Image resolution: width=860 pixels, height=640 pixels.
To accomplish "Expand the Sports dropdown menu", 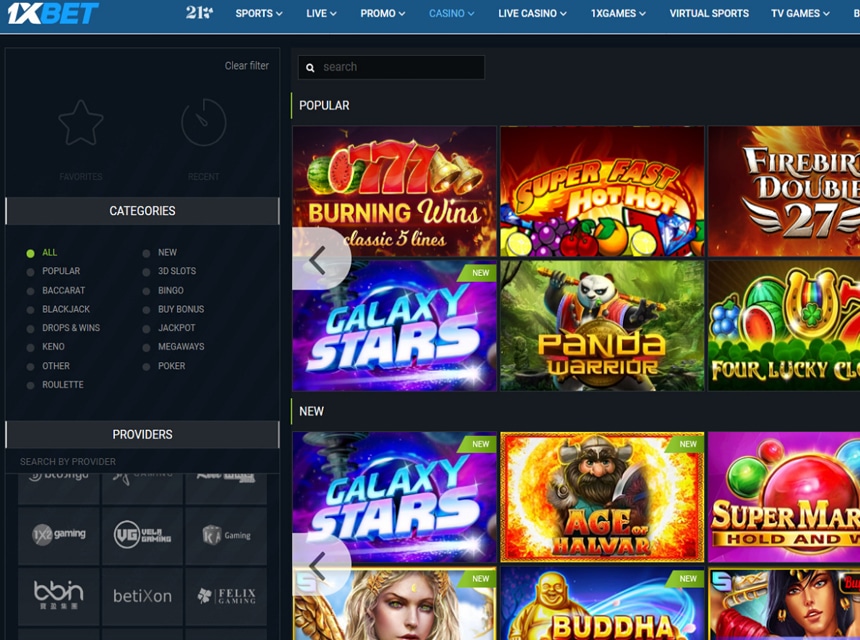I will (258, 14).
